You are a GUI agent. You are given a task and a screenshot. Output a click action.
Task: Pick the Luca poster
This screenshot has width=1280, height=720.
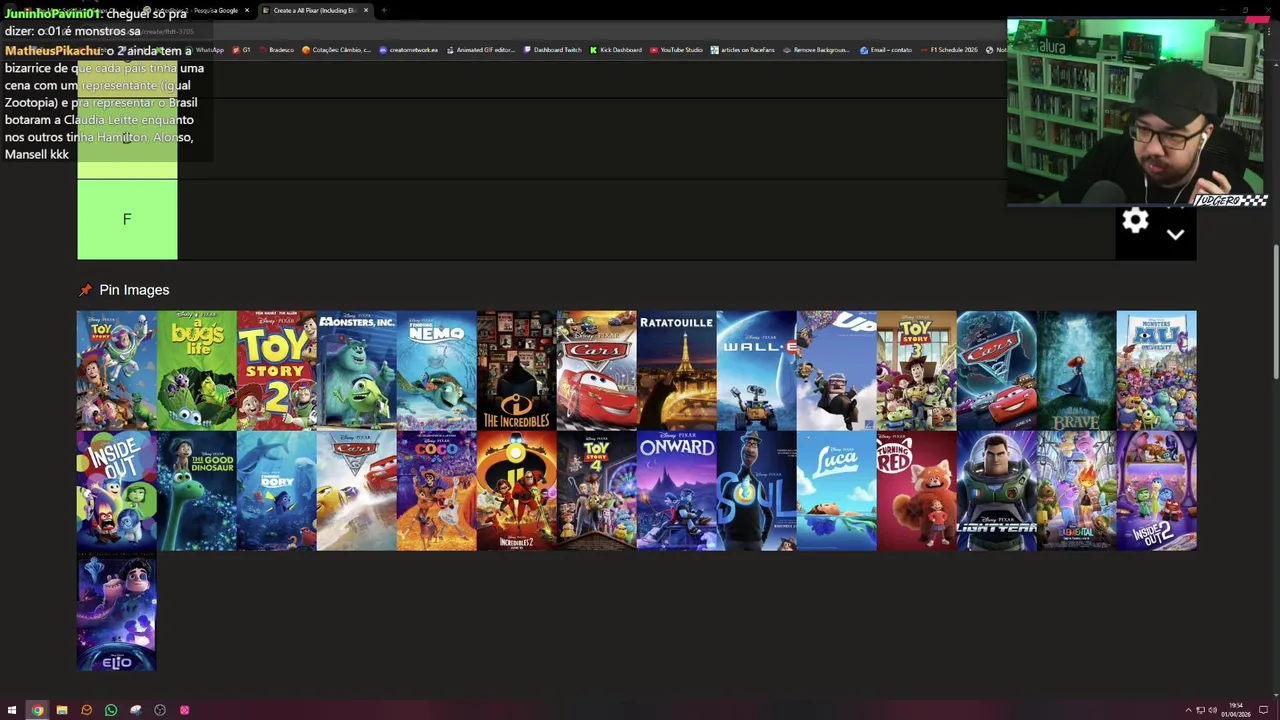(837, 491)
